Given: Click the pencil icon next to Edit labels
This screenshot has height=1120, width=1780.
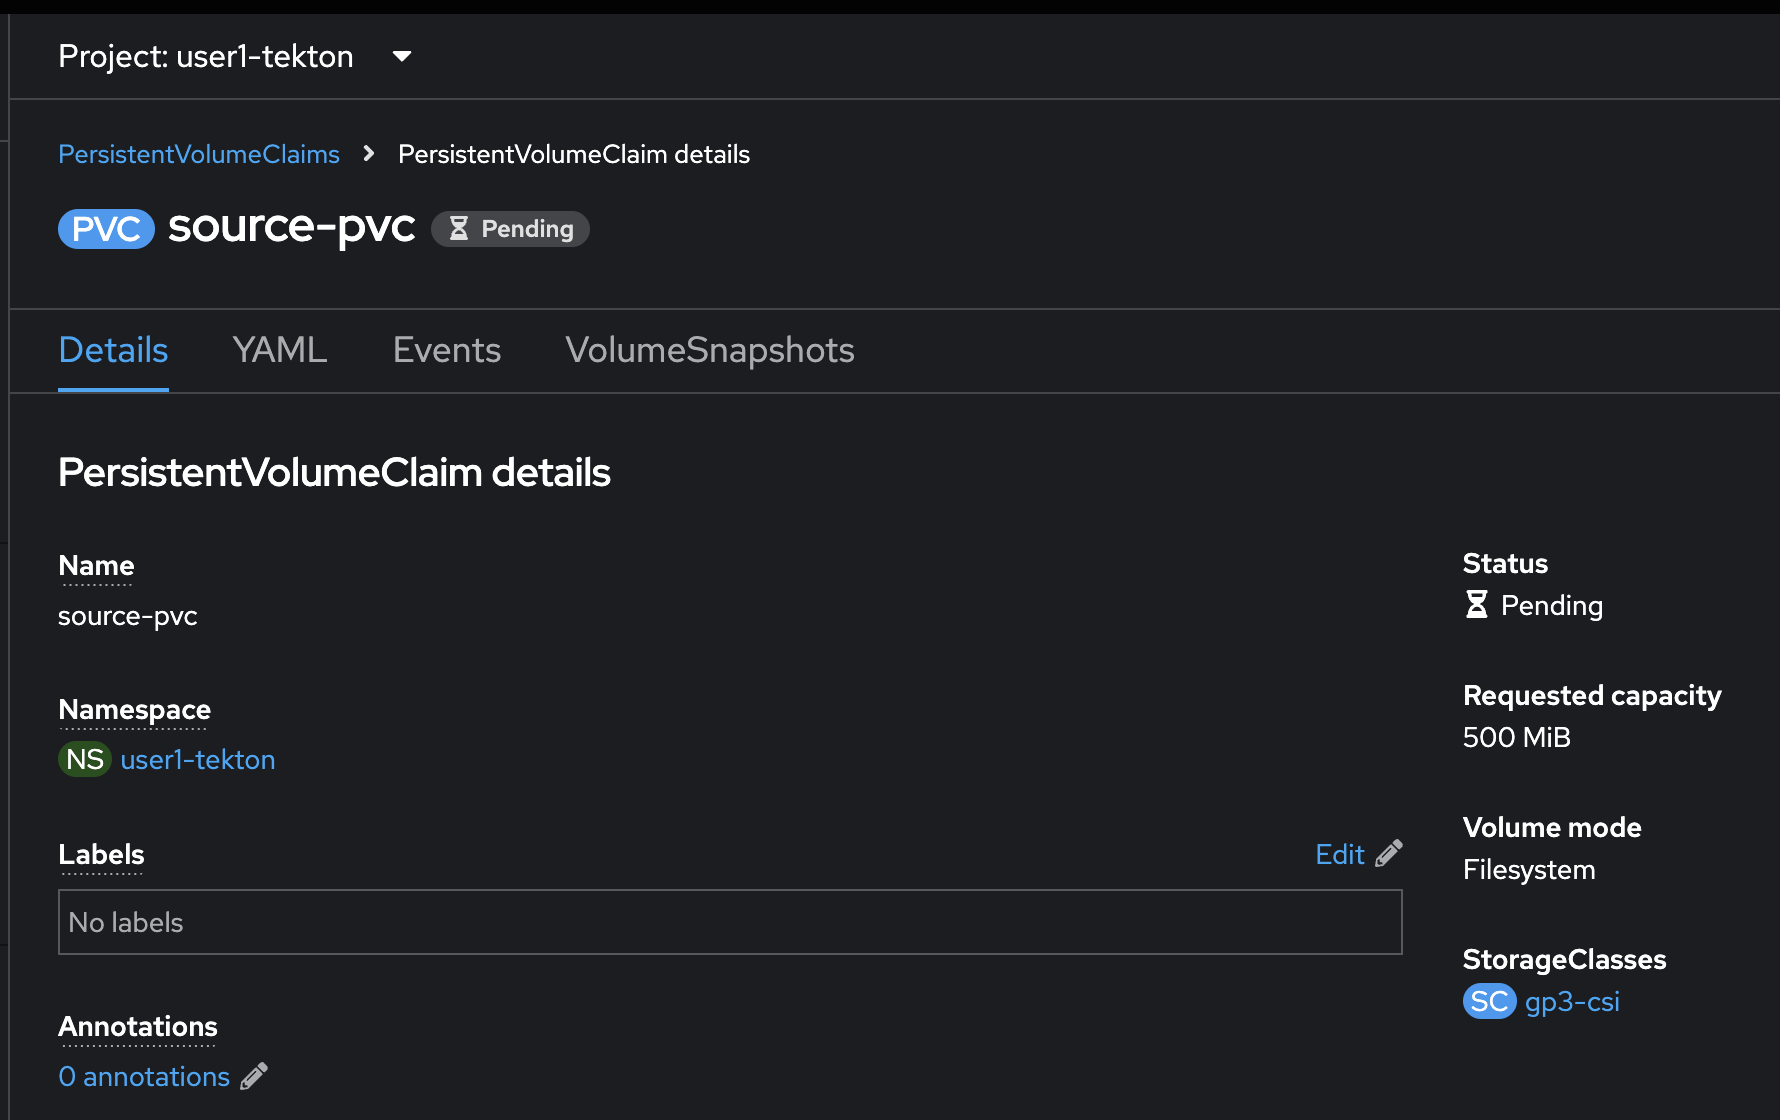Looking at the screenshot, I should (1389, 854).
